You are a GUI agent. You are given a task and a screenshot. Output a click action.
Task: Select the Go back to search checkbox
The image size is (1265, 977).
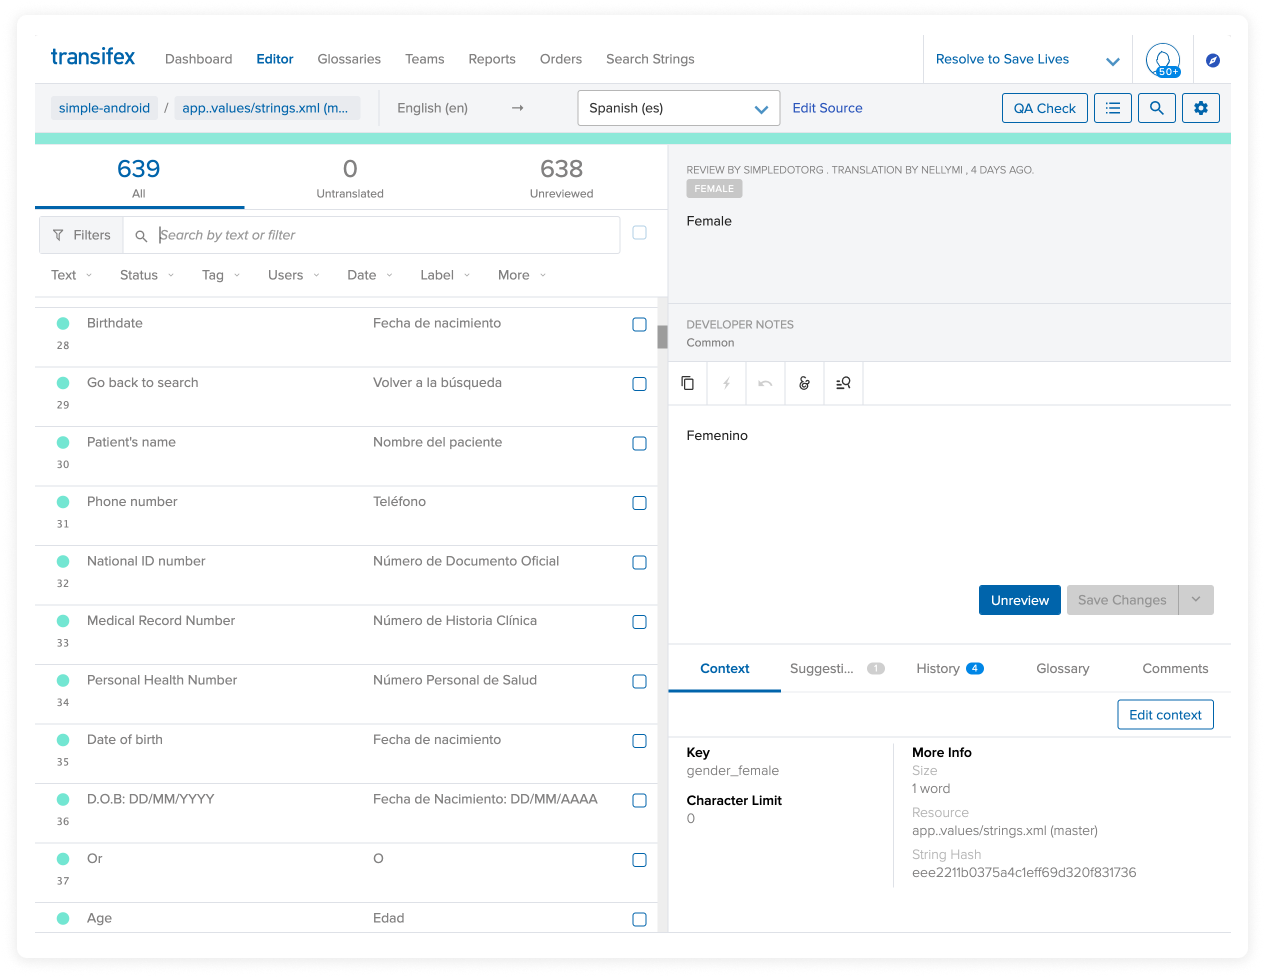640,384
